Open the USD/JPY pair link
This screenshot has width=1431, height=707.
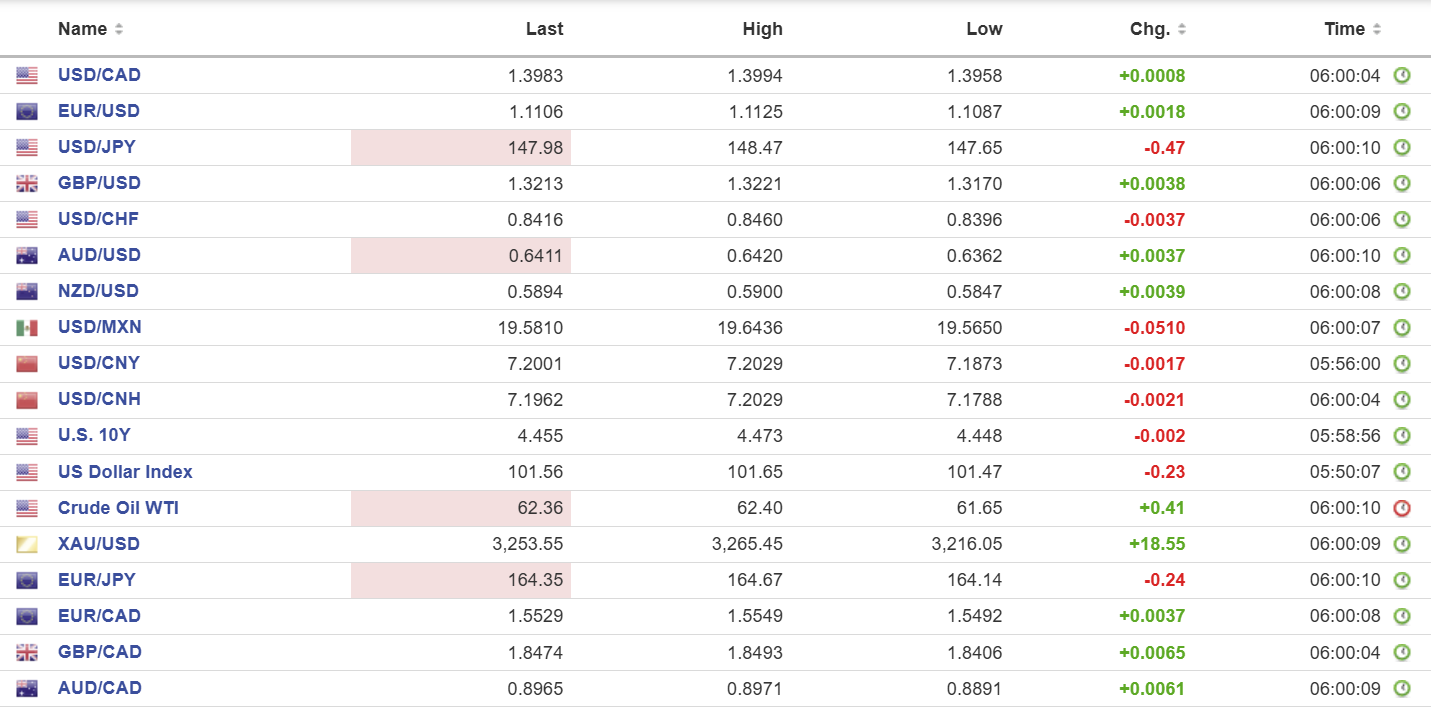(97, 147)
